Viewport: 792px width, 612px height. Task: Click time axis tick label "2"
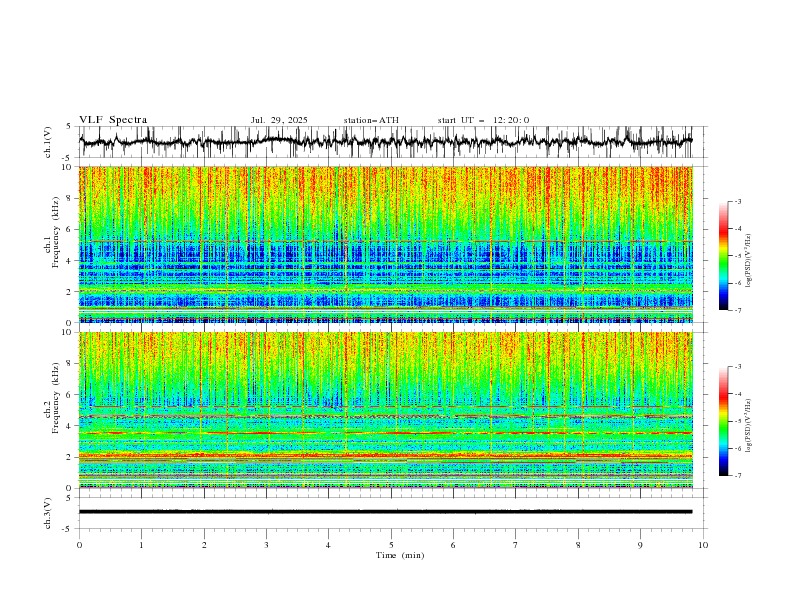coord(204,545)
